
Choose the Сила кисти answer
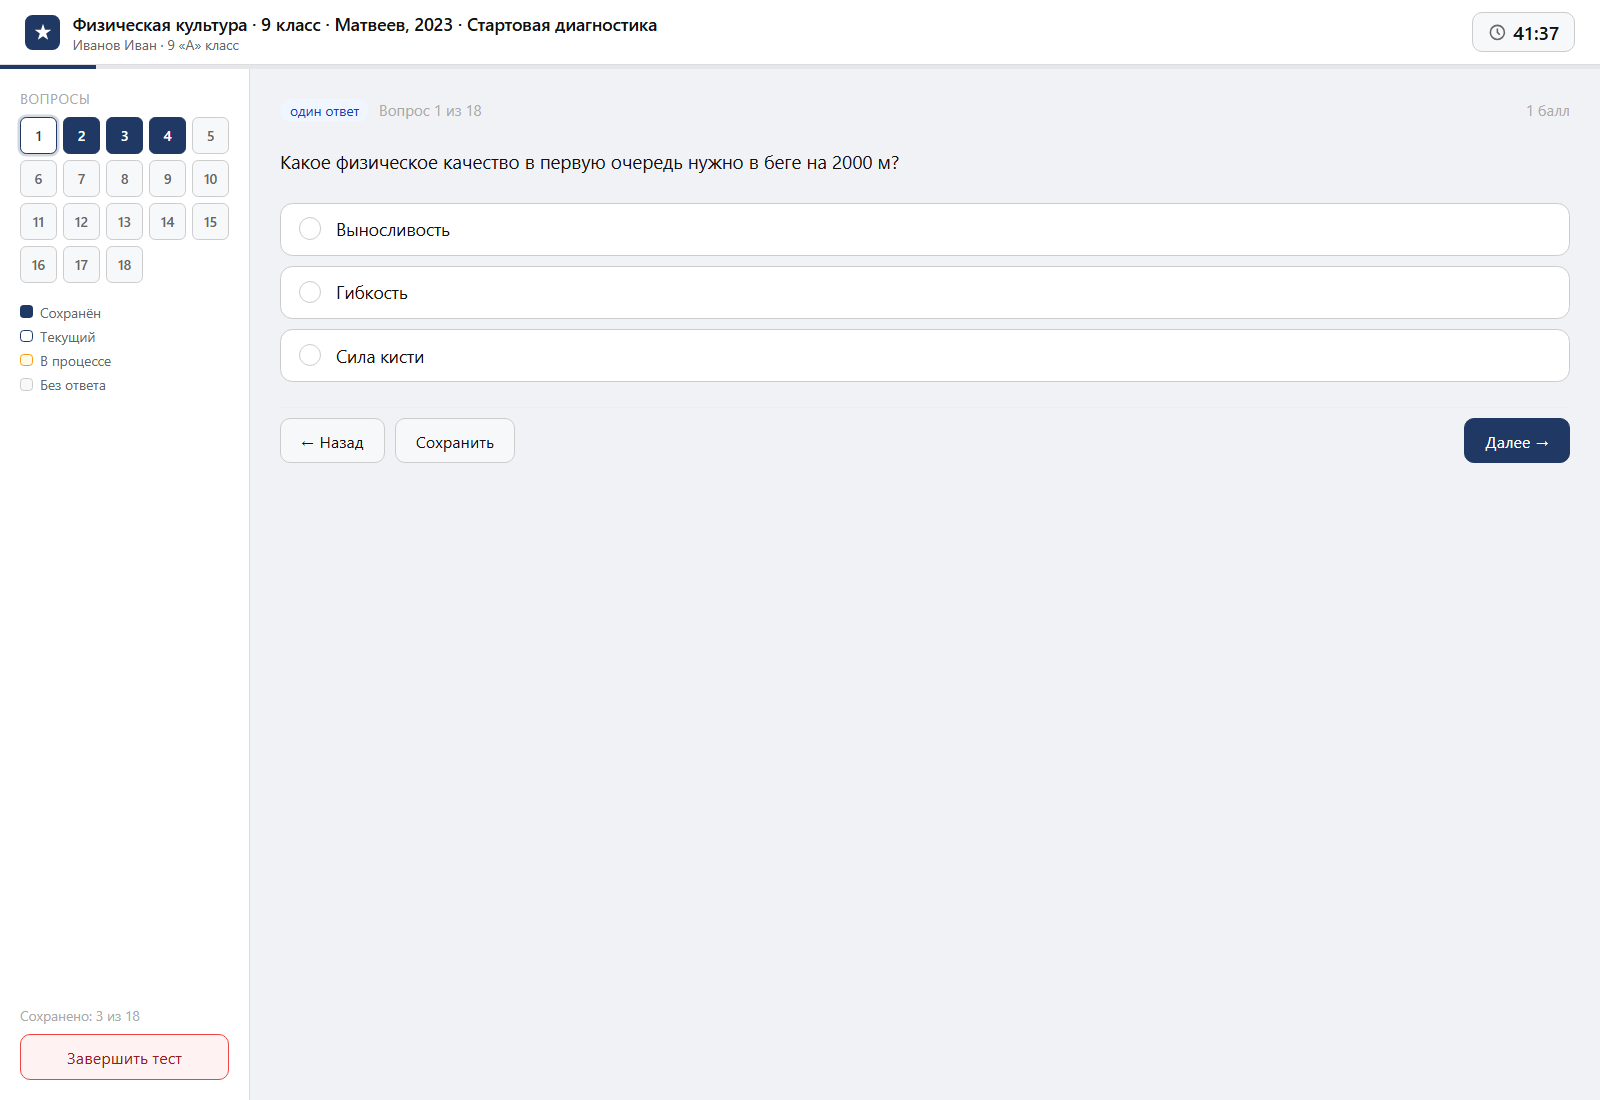(x=924, y=356)
